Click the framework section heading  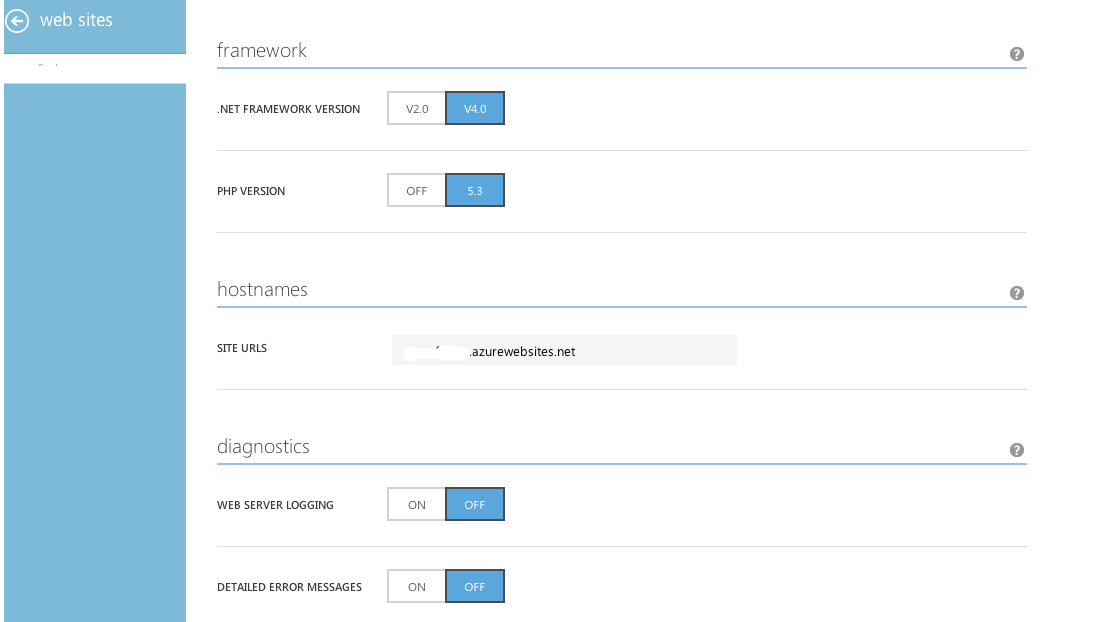tap(262, 50)
